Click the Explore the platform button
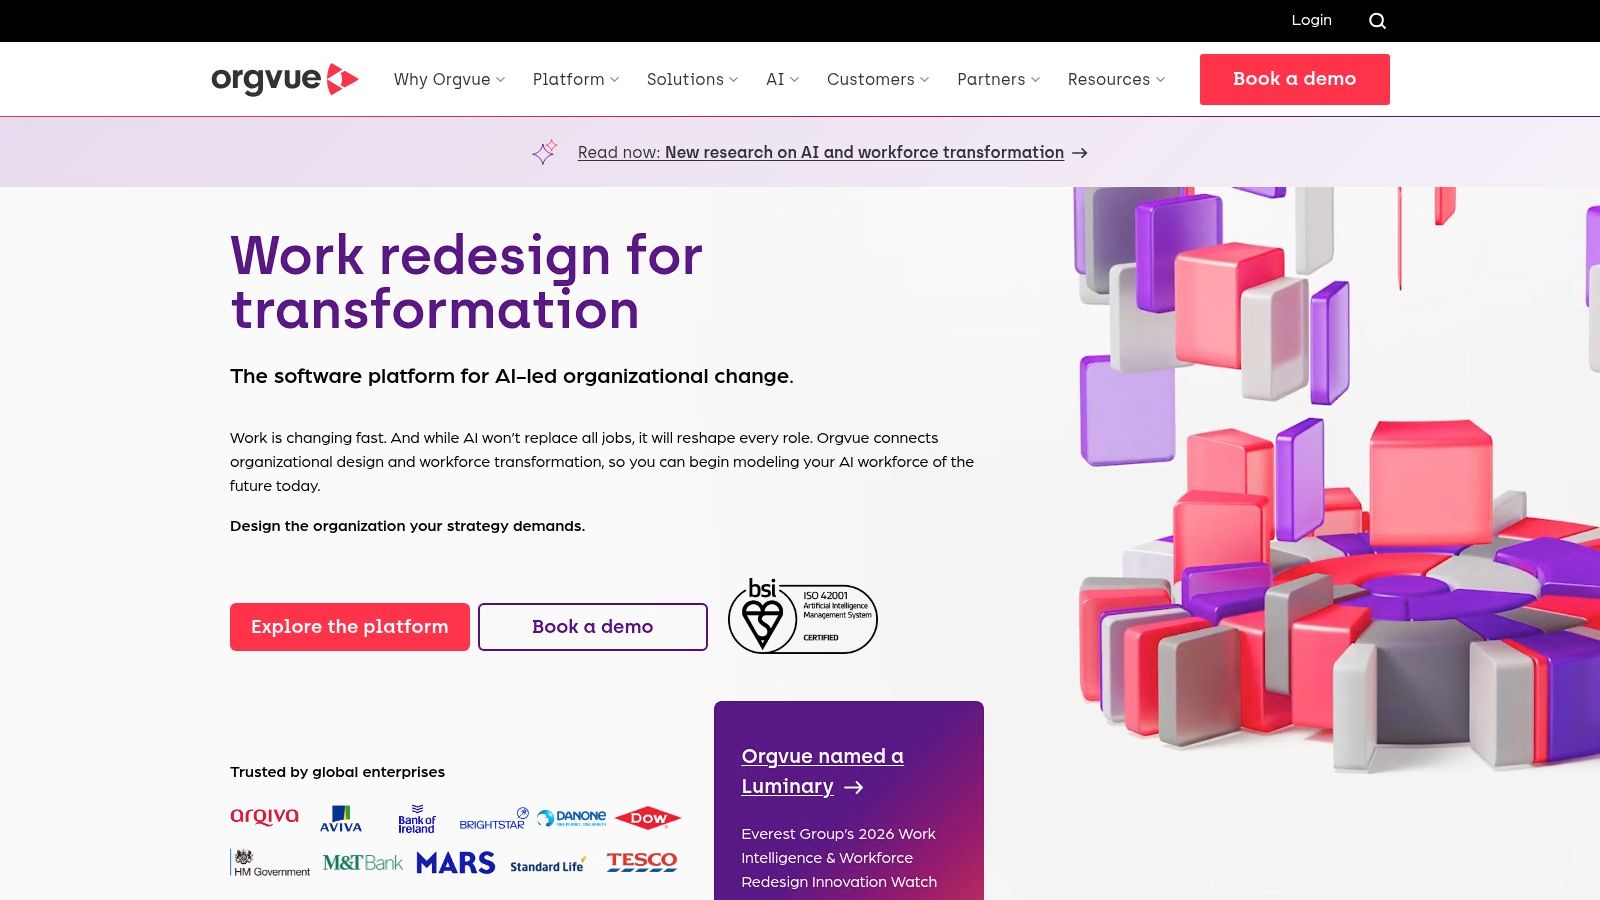The width and height of the screenshot is (1600, 900). (350, 627)
